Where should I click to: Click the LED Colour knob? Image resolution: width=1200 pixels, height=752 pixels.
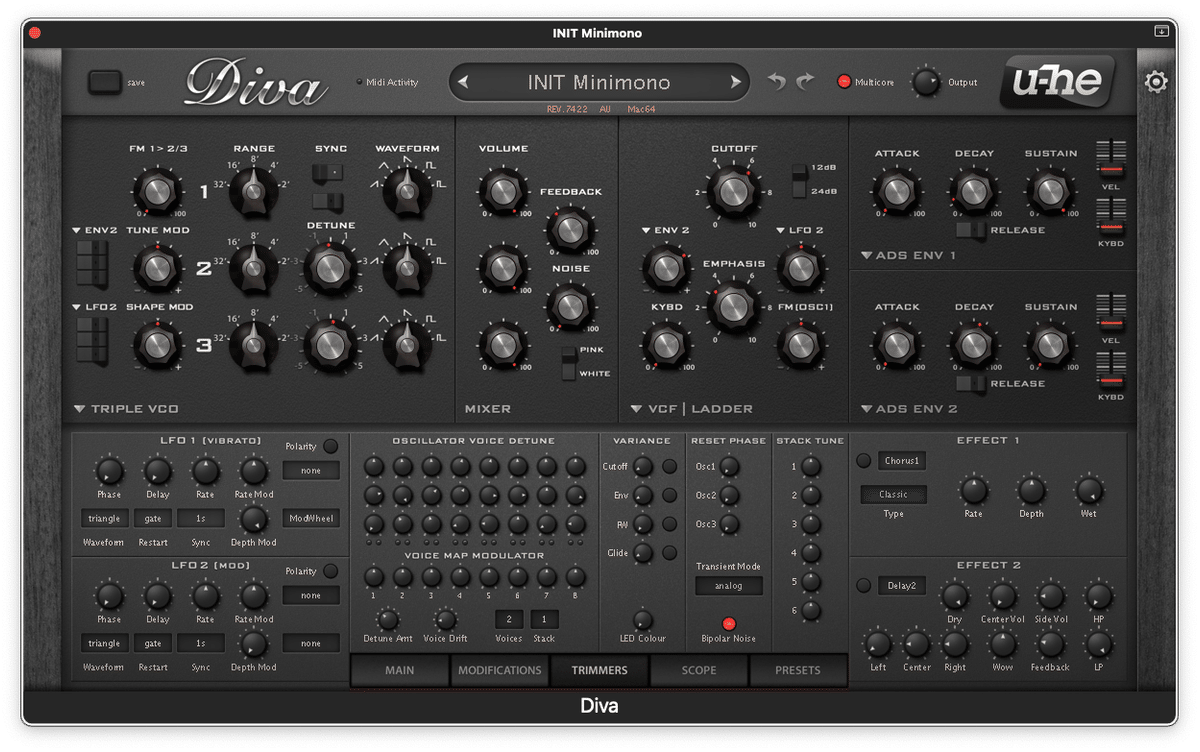643,620
